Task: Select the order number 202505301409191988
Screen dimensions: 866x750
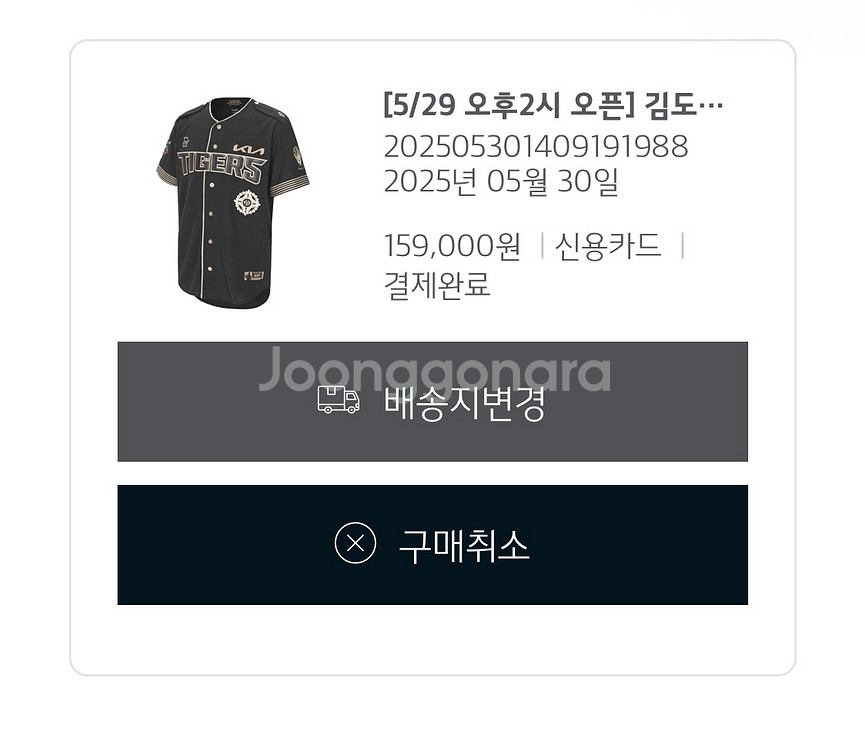Action: coord(536,146)
